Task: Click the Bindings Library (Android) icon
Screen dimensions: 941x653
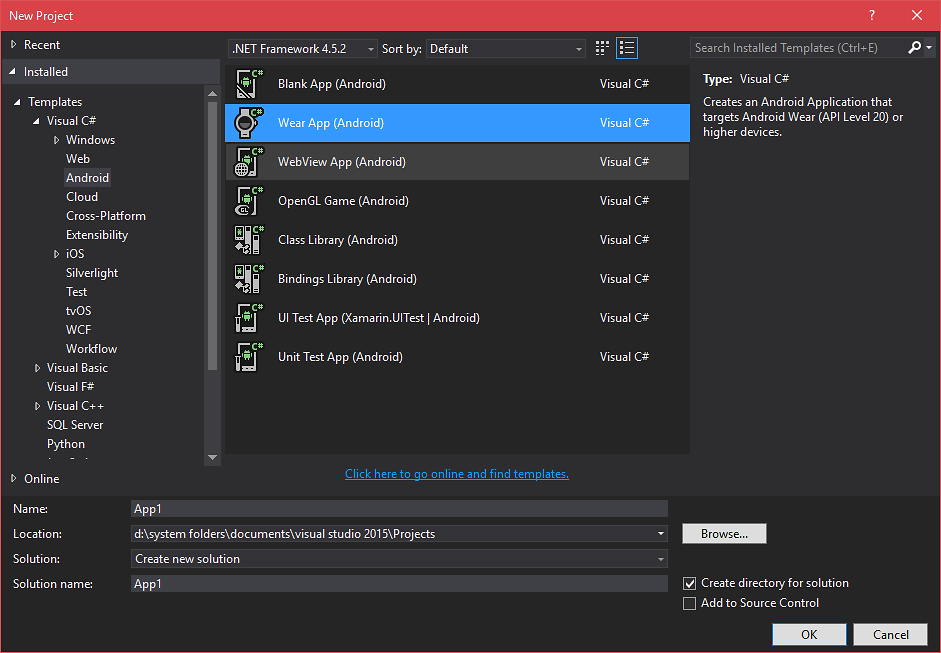Action: 249,279
